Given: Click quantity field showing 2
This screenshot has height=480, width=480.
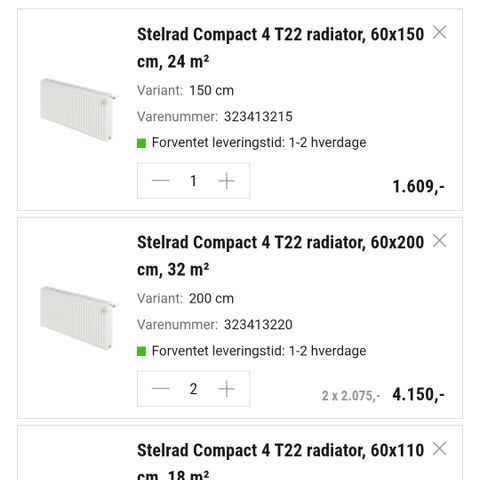Looking at the screenshot, I should [x=193, y=389].
